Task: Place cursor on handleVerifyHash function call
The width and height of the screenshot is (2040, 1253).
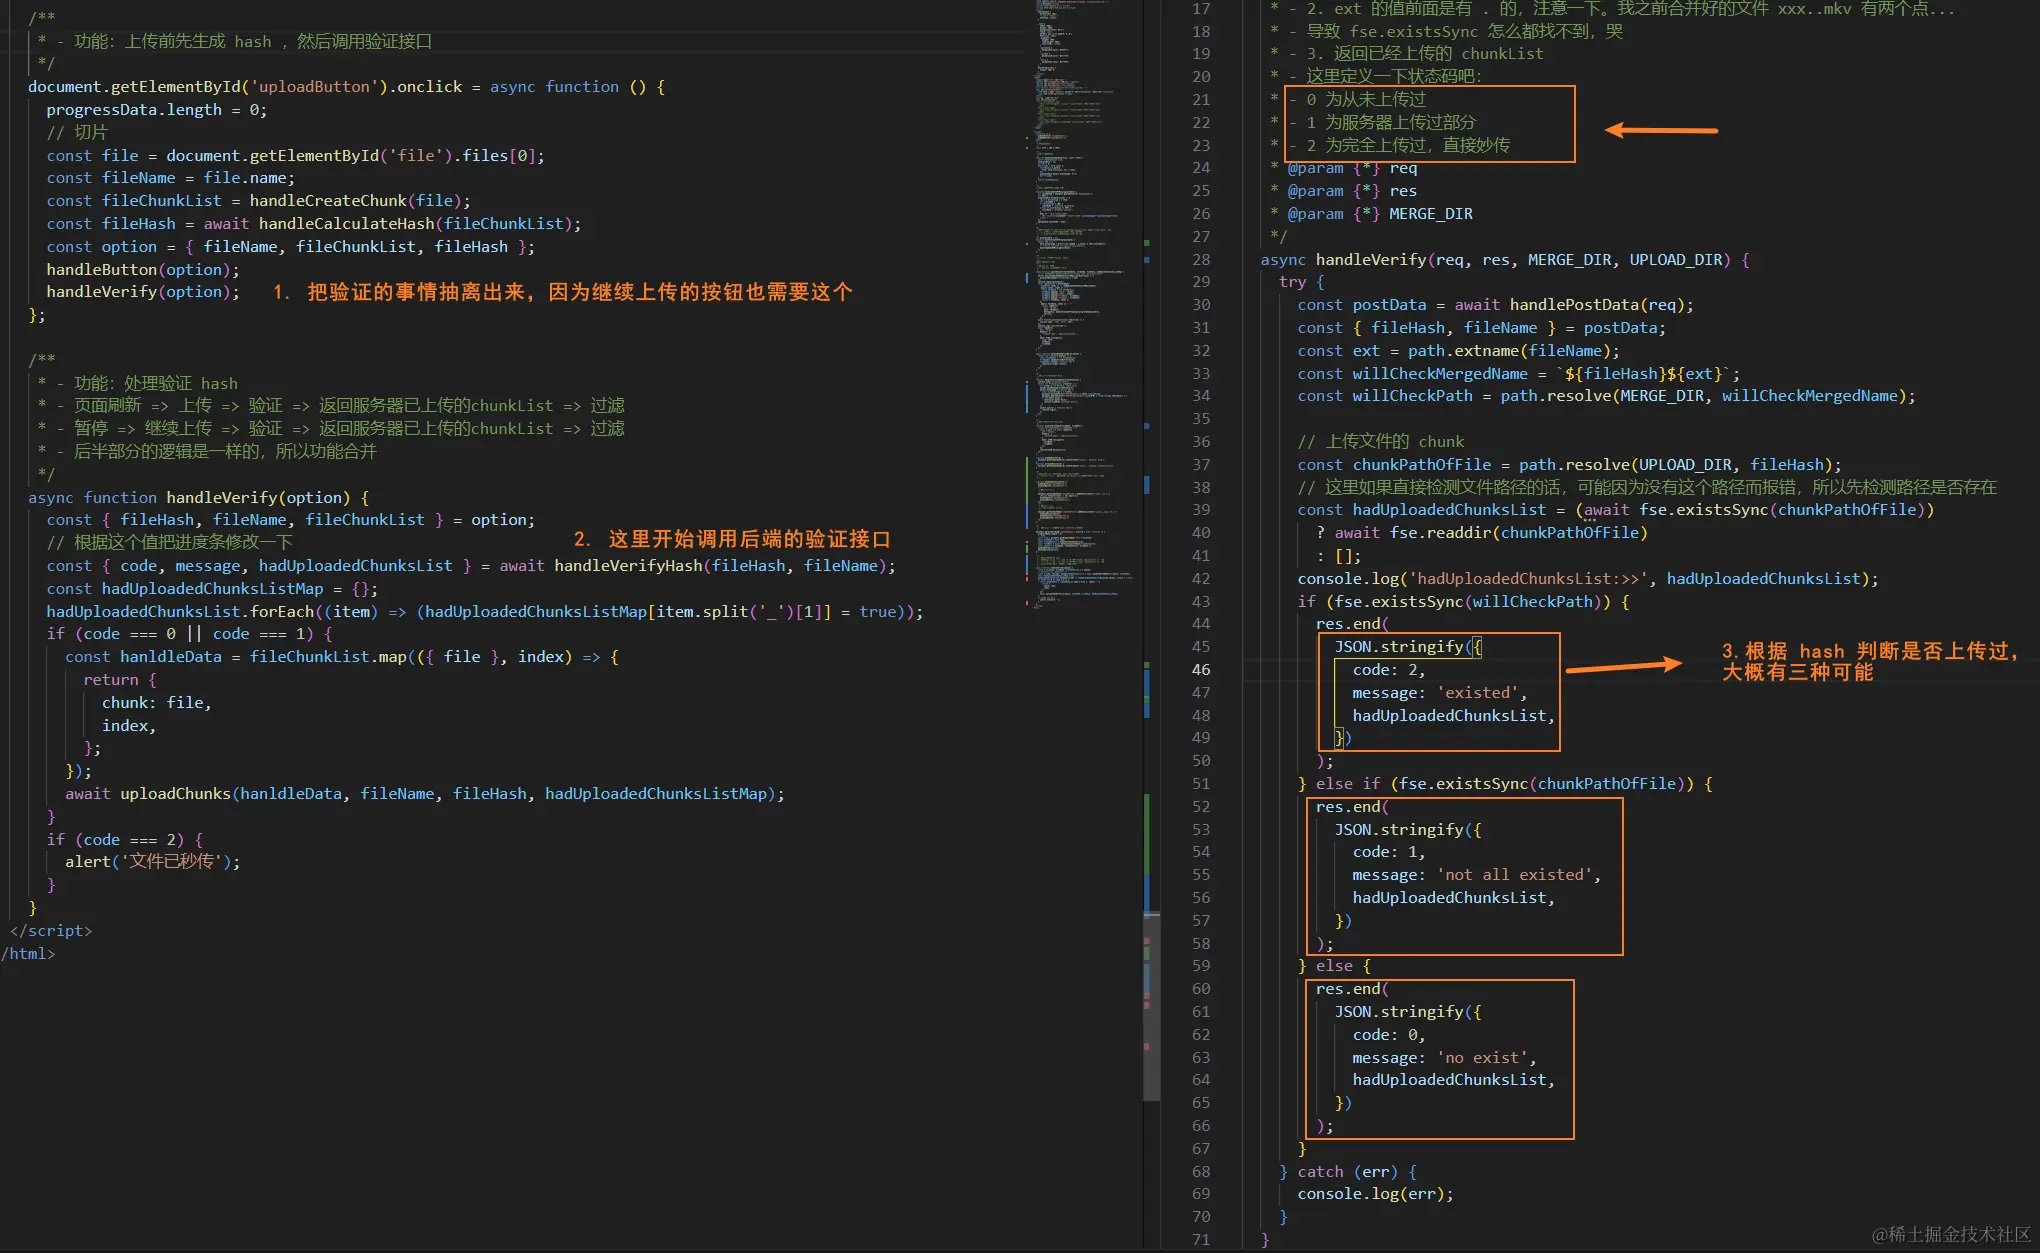Action: (628, 566)
